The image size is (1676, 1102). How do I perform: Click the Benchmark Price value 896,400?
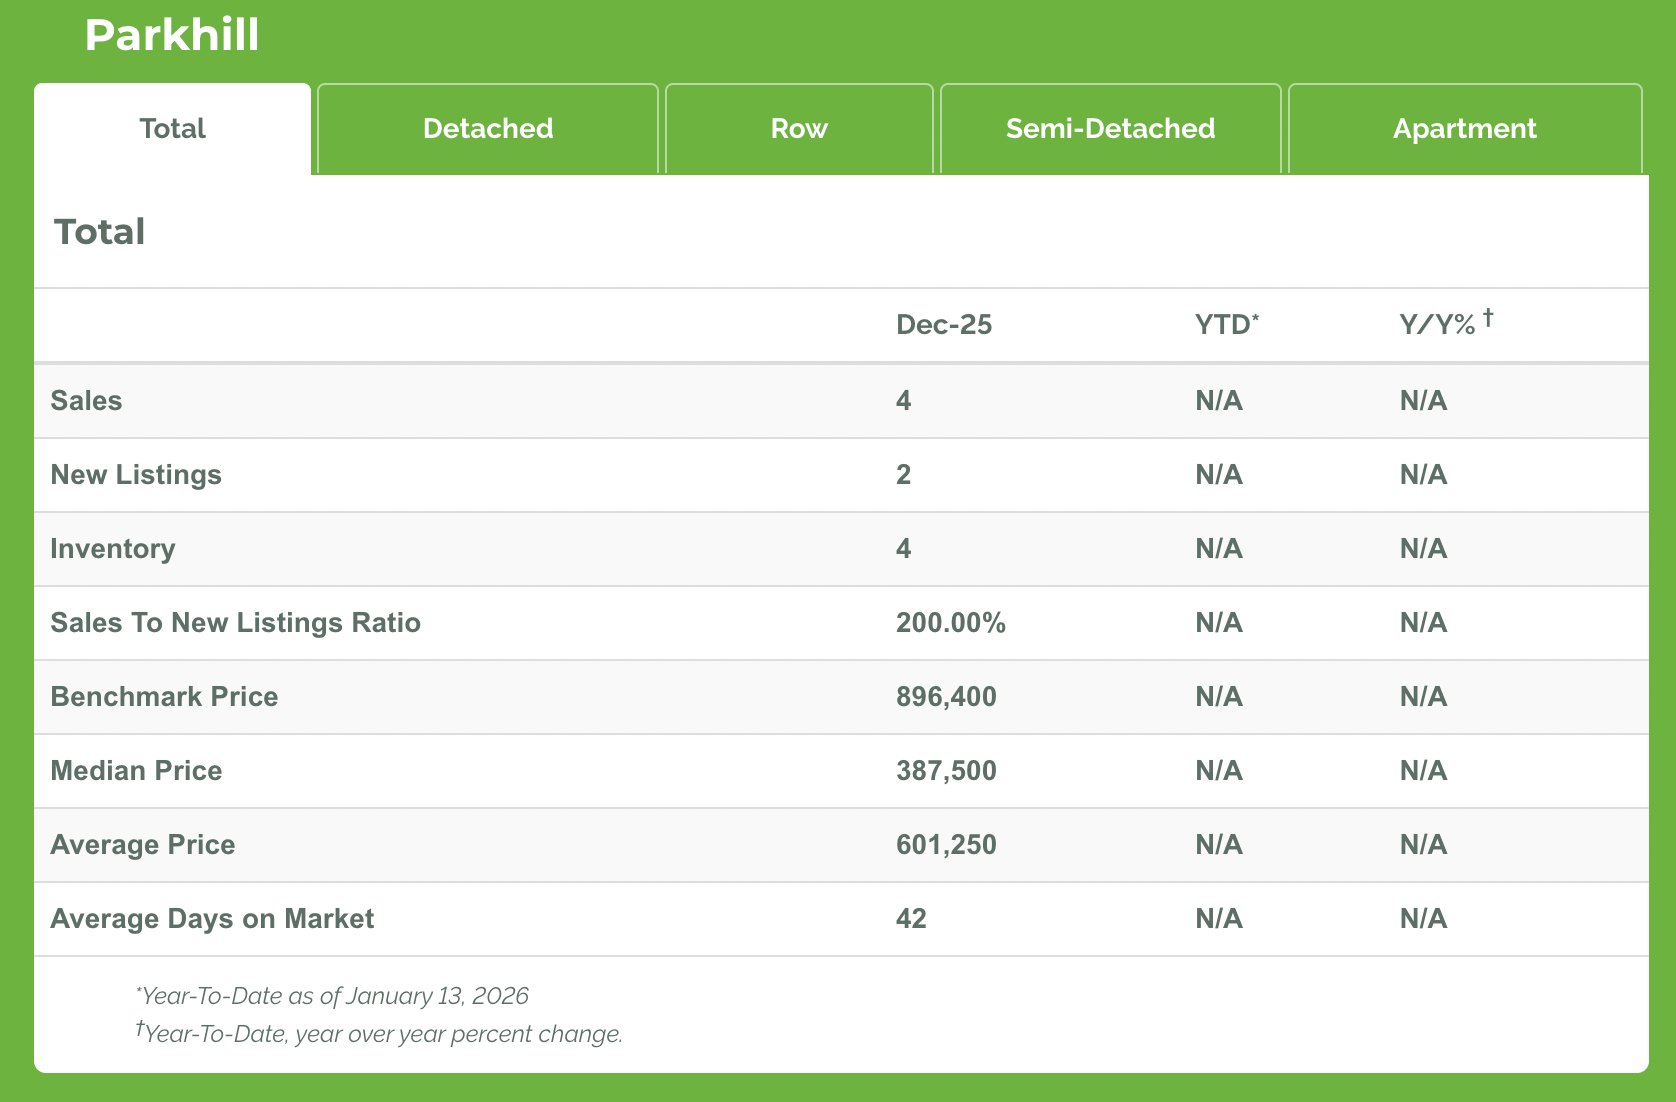(946, 697)
